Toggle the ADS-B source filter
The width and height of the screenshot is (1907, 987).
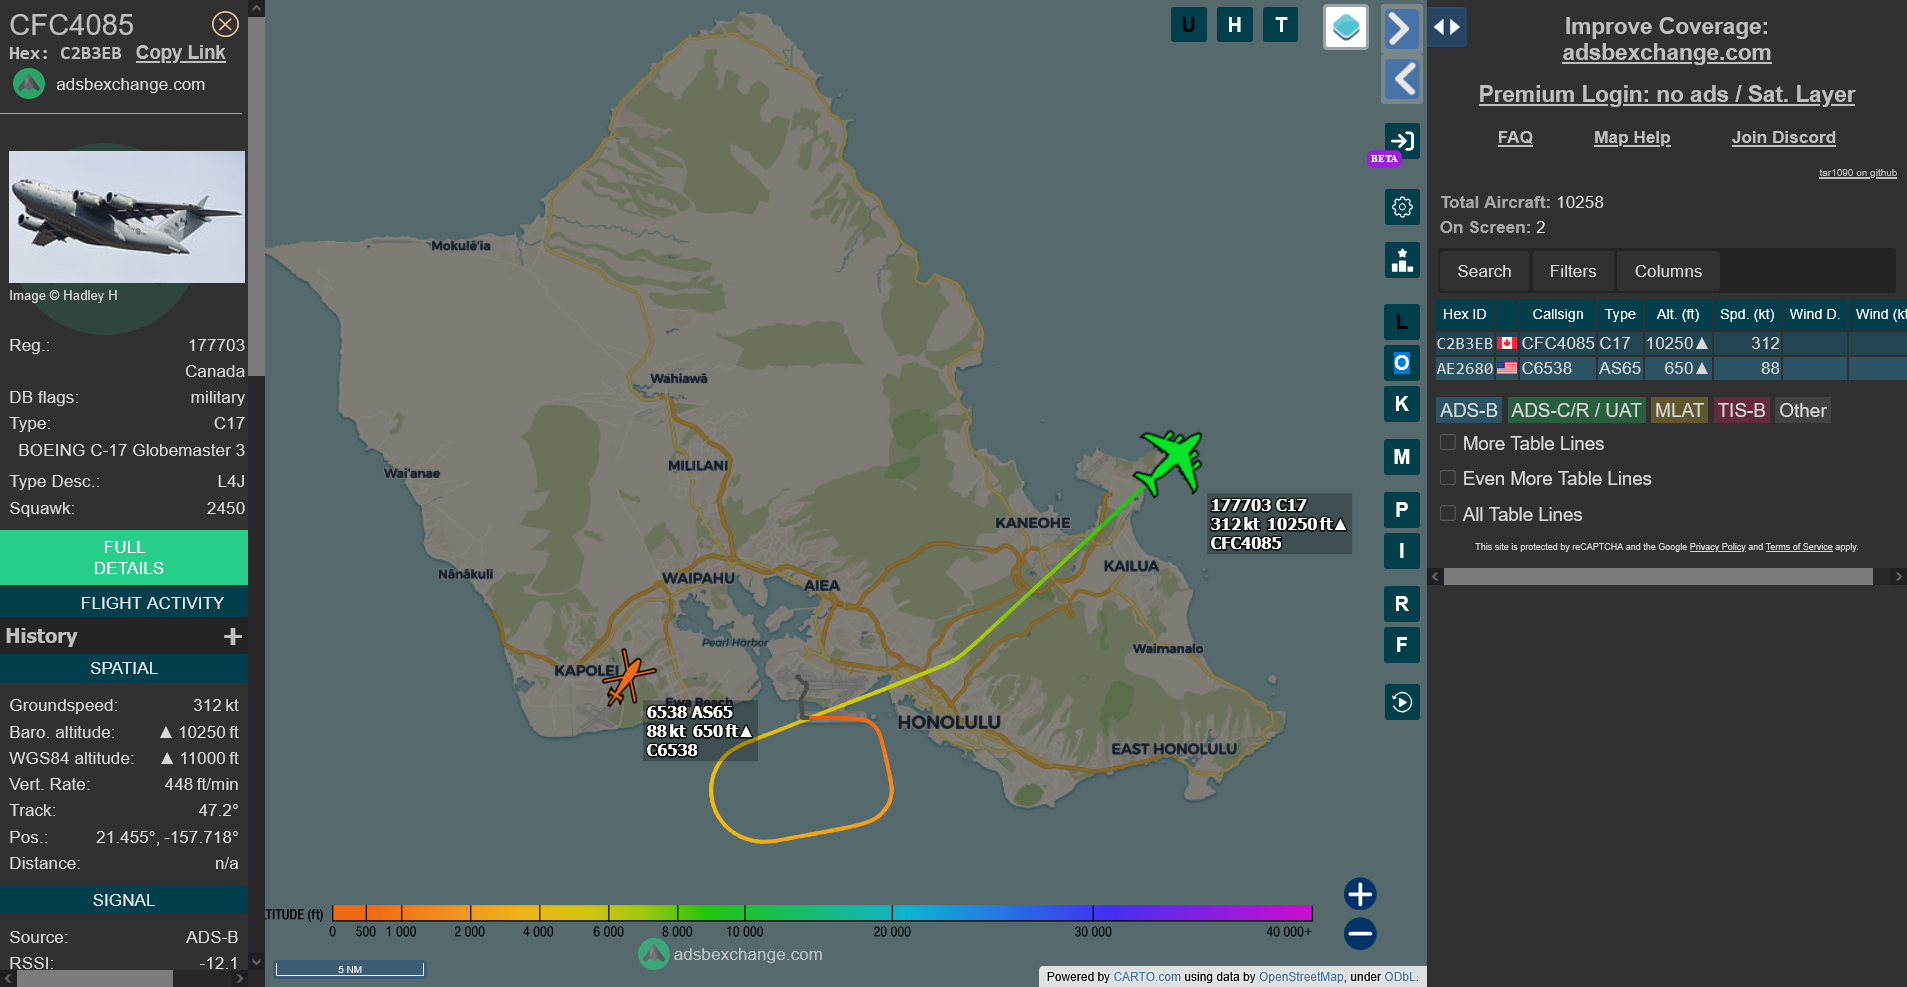pos(1468,410)
